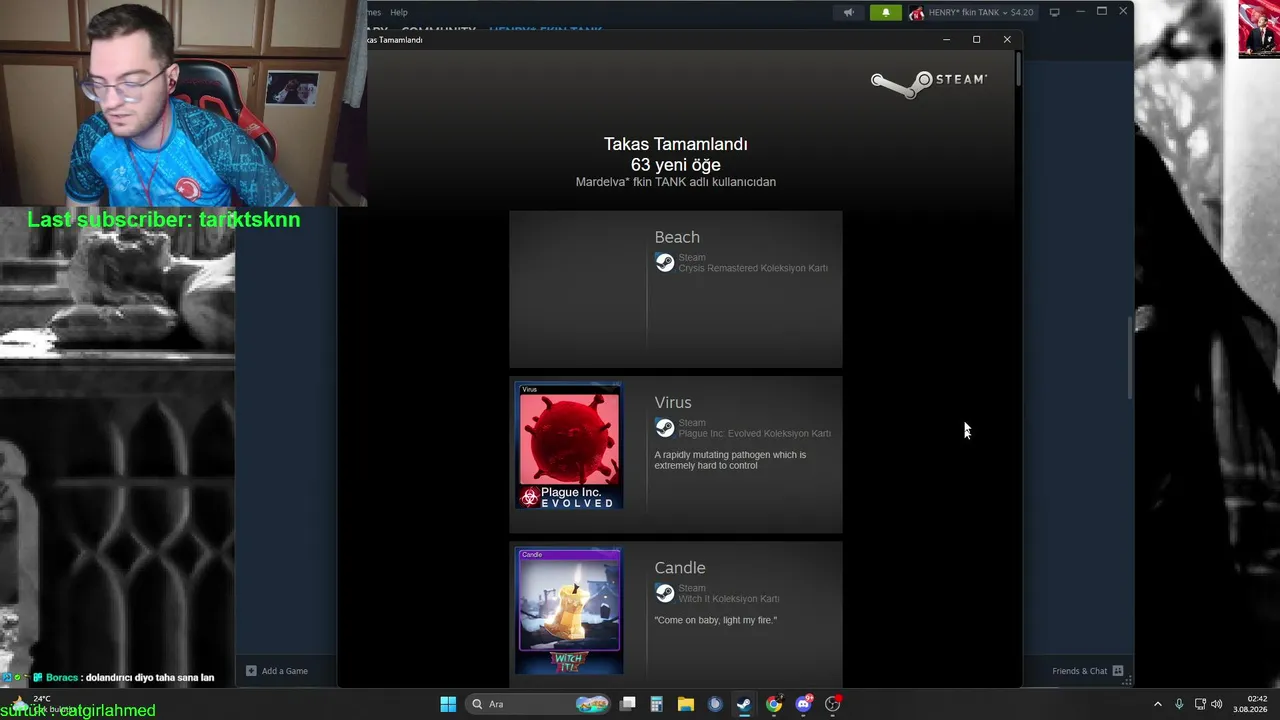Click 'Crysis Remastered Koleksiyon Kartı' text
The image size is (1280, 720).
pos(753,268)
